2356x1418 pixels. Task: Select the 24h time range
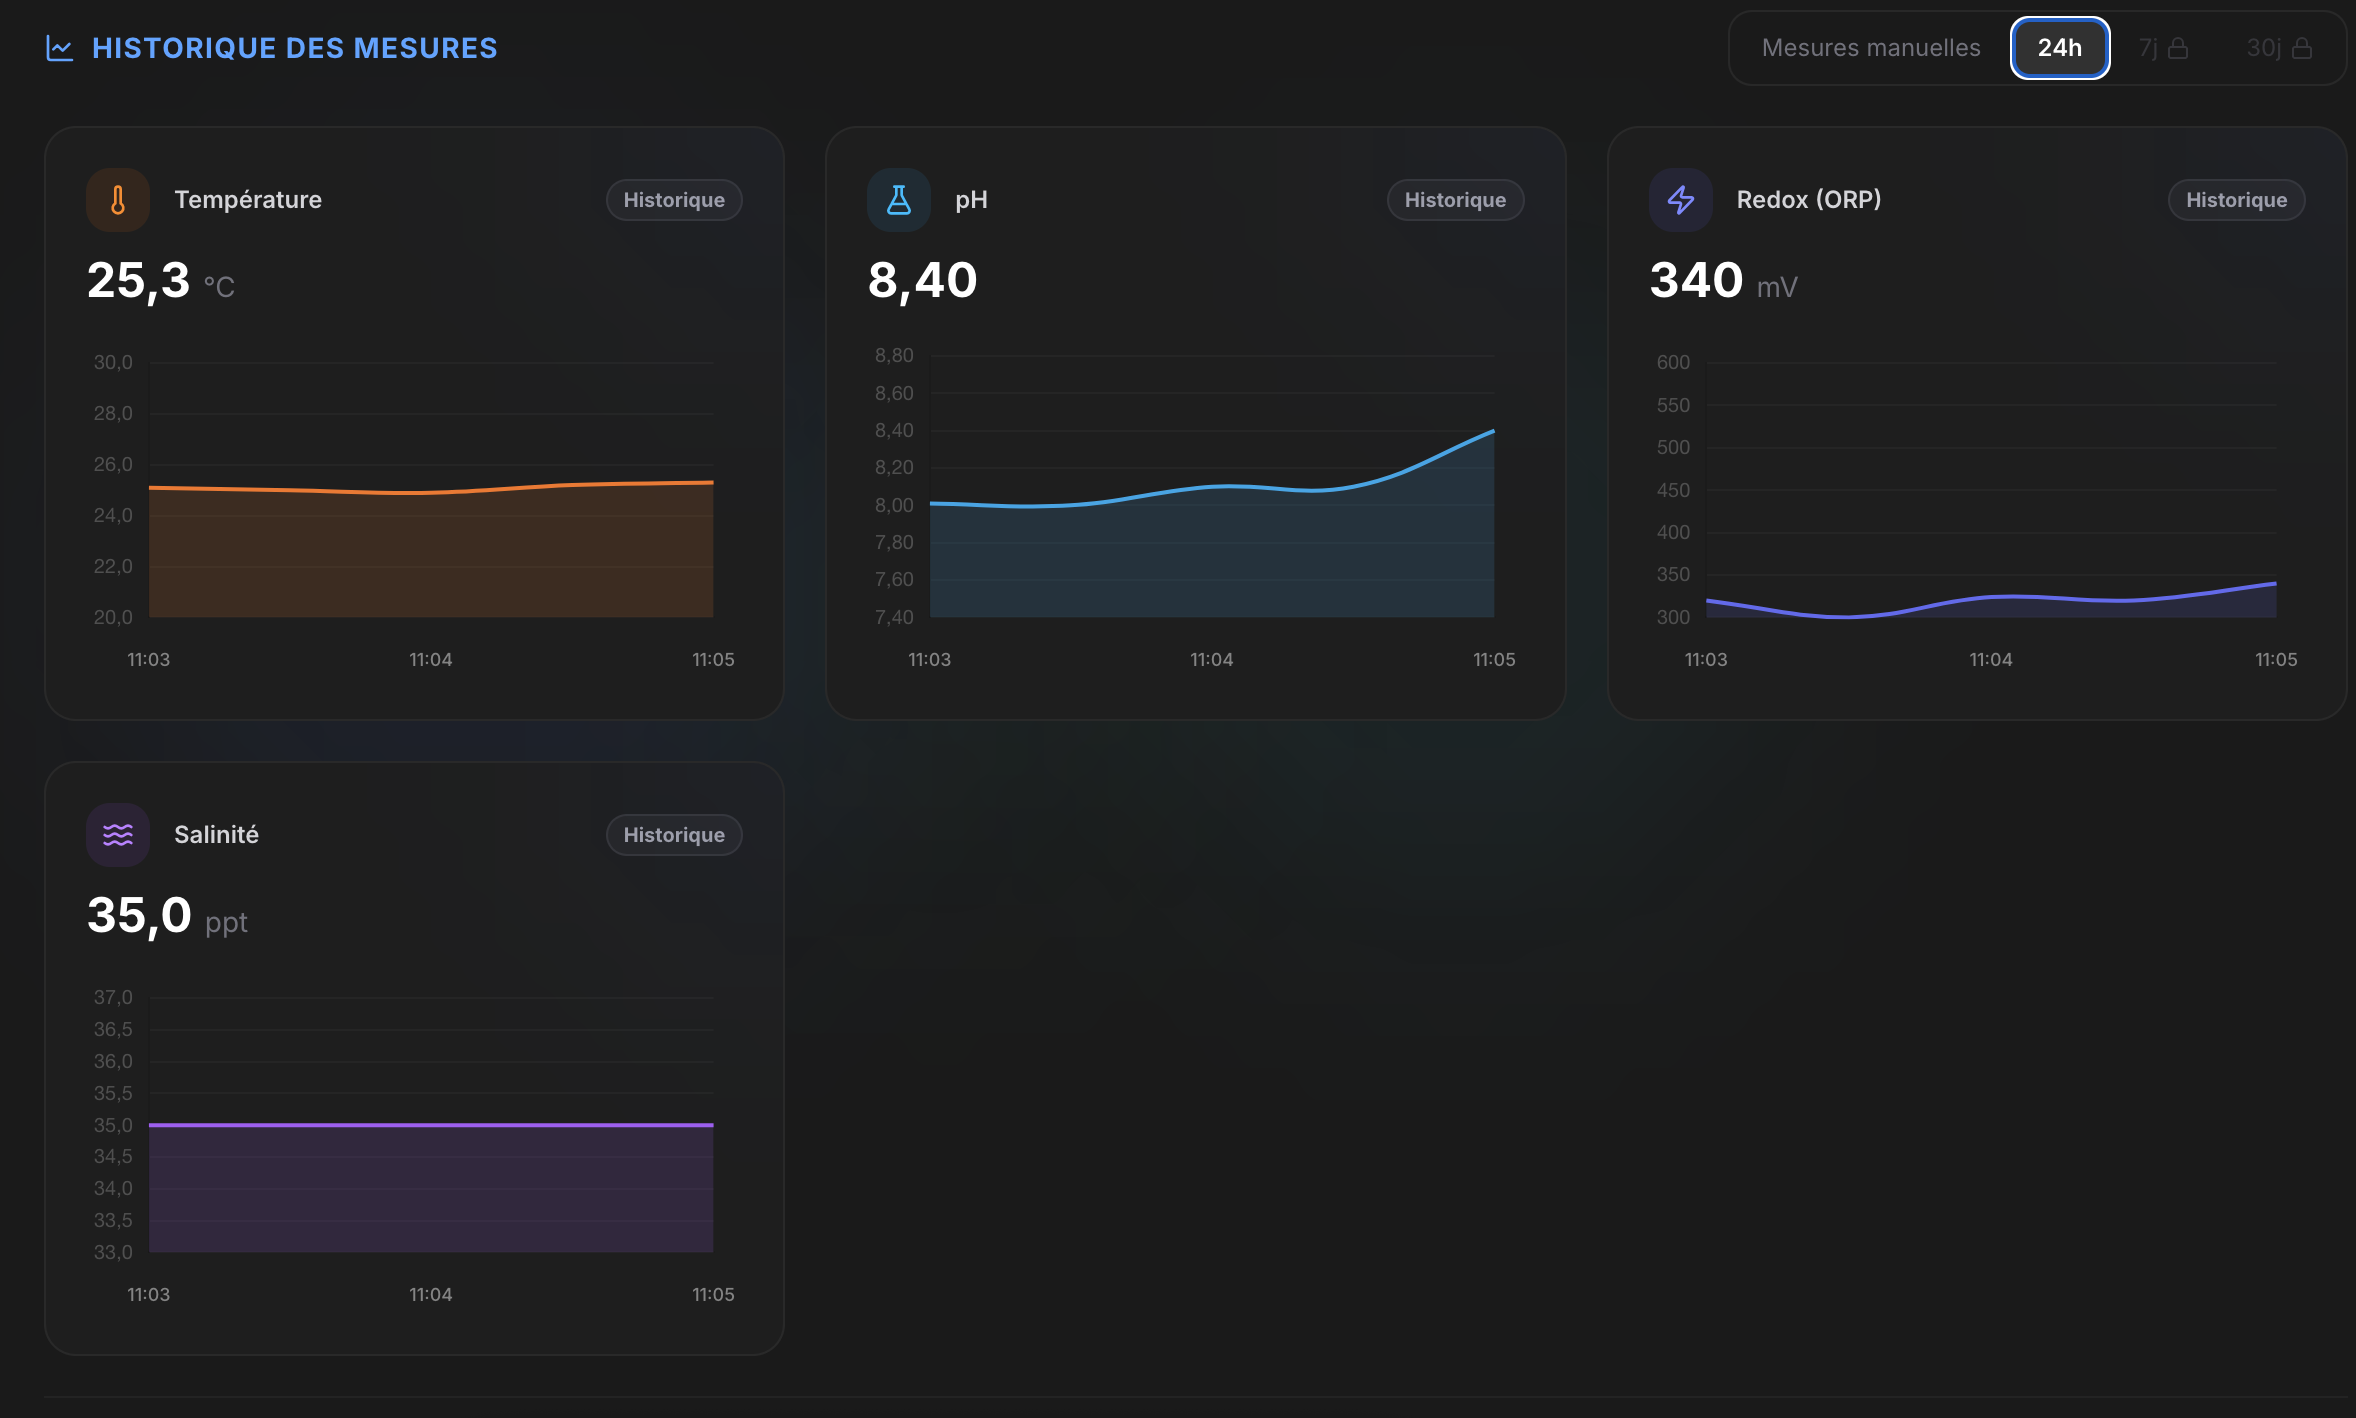pos(2060,48)
